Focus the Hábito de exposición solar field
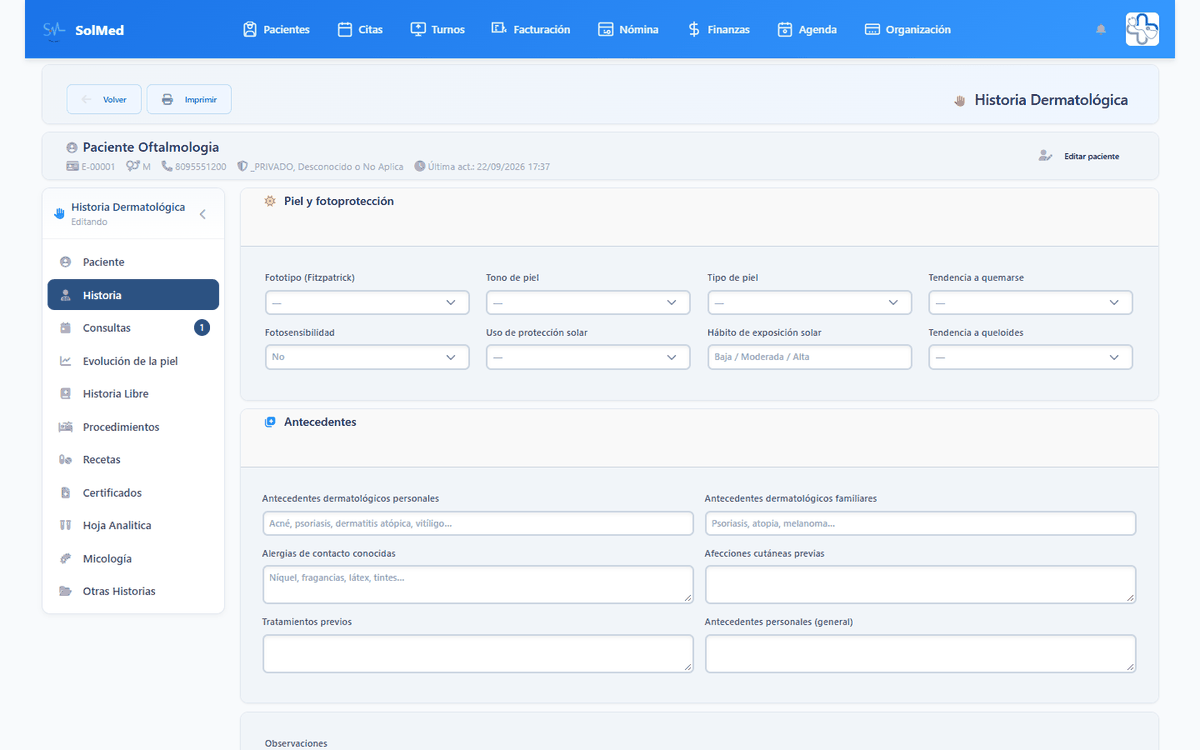 [x=810, y=357]
